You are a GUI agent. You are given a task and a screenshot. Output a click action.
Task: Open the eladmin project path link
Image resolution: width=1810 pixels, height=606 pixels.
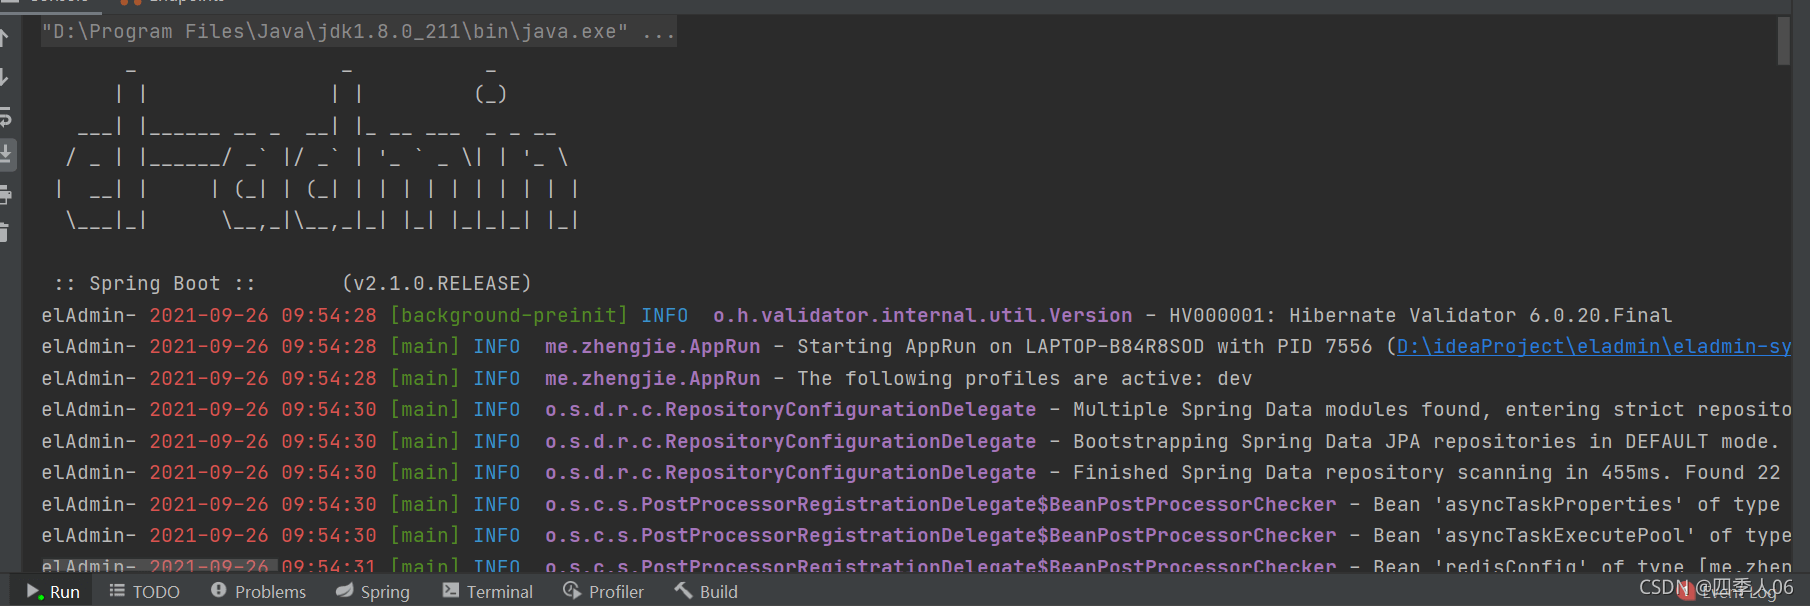pos(1594,347)
